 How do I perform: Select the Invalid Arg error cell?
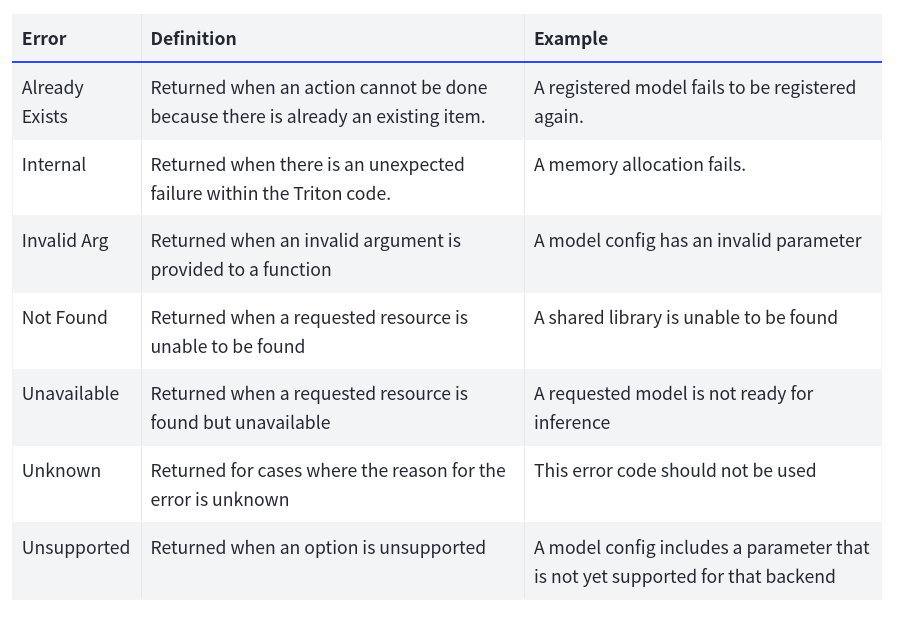[x=65, y=241]
